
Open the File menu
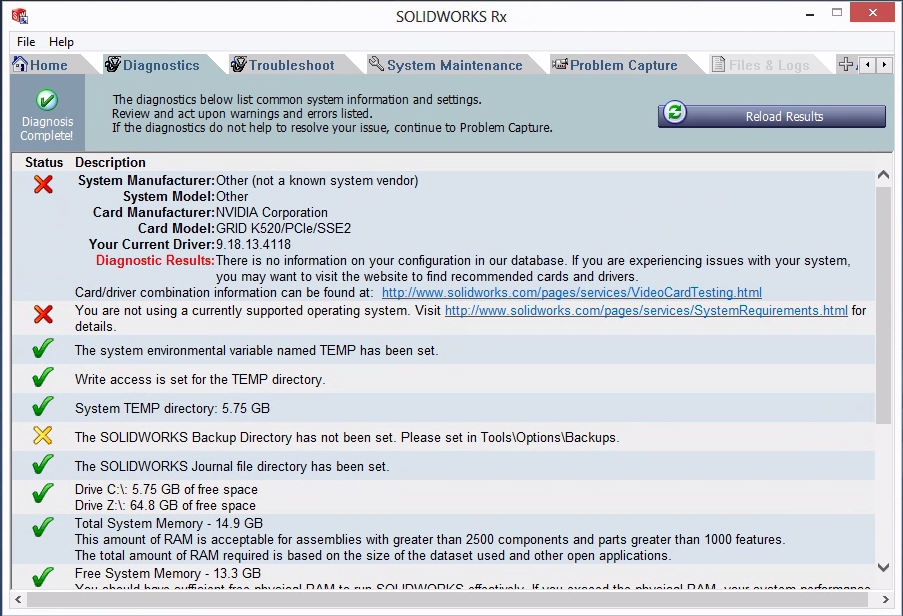pyautogui.click(x=26, y=42)
